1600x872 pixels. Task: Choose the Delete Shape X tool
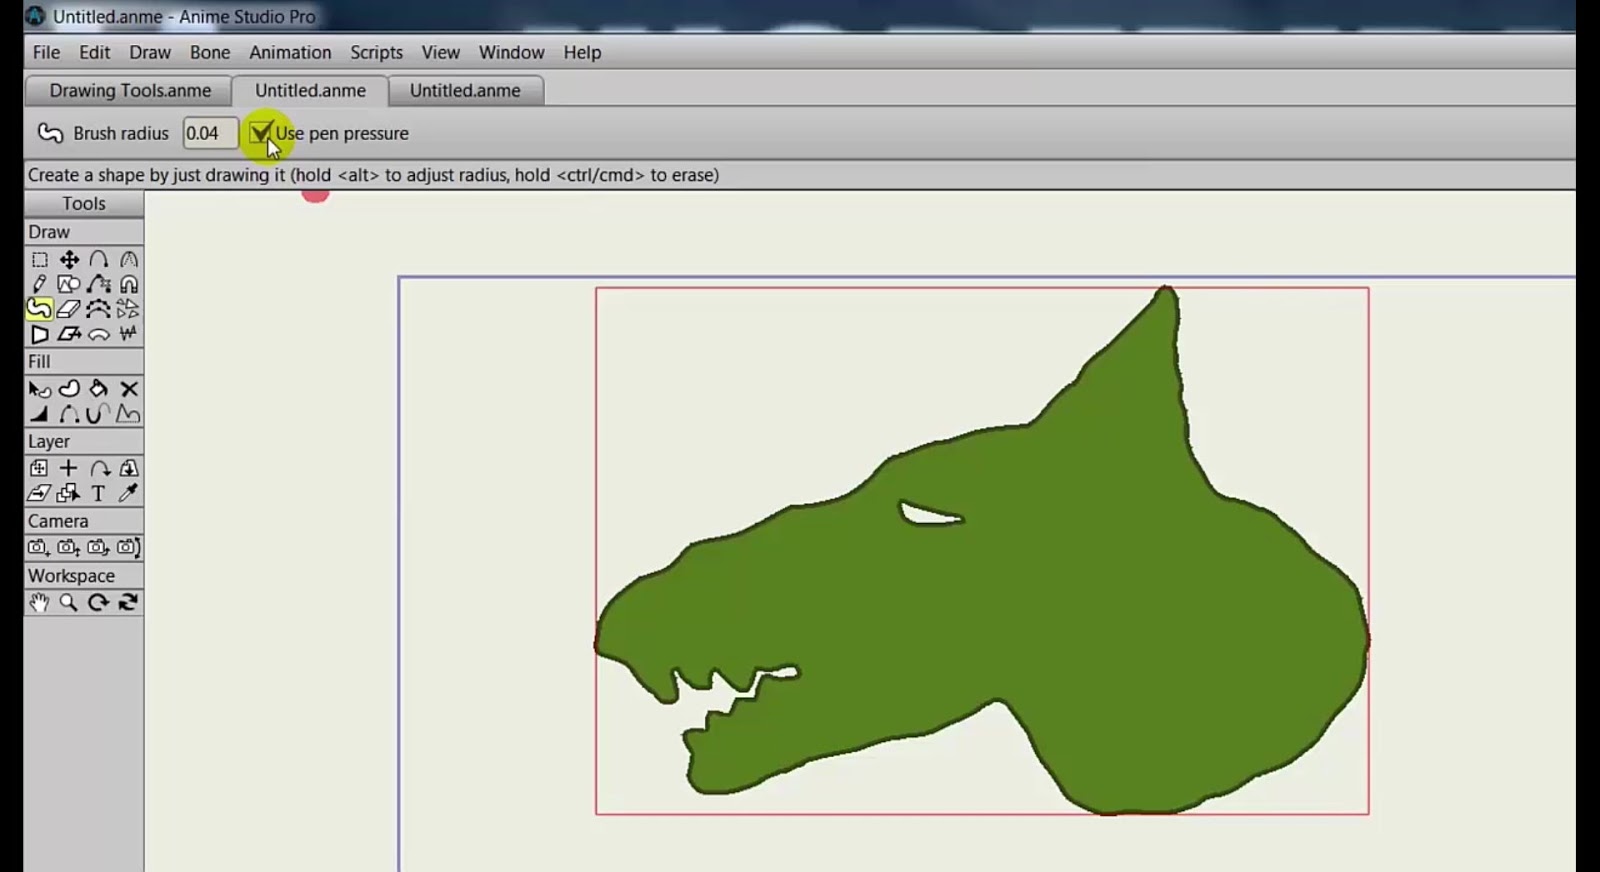pyautogui.click(x=129, y=389)
